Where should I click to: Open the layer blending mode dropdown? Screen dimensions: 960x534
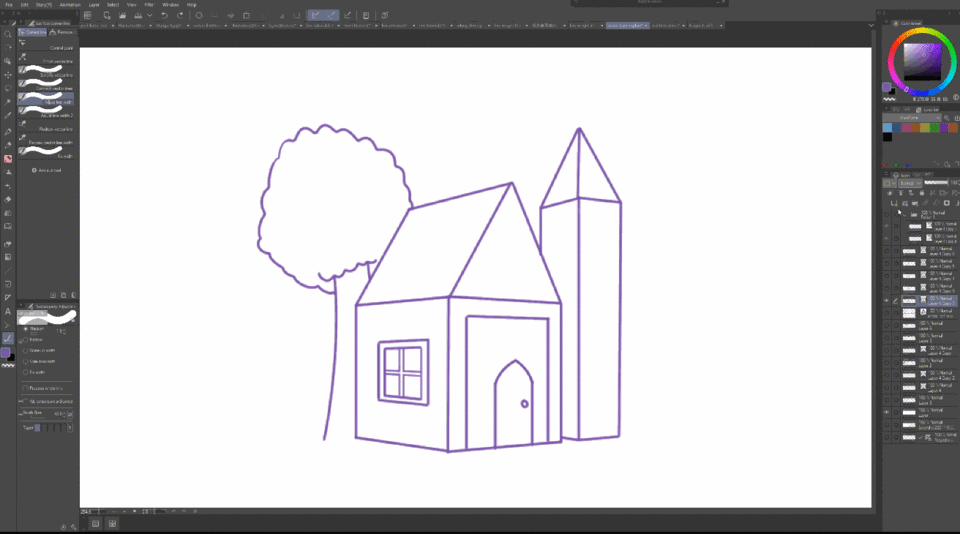910,183
